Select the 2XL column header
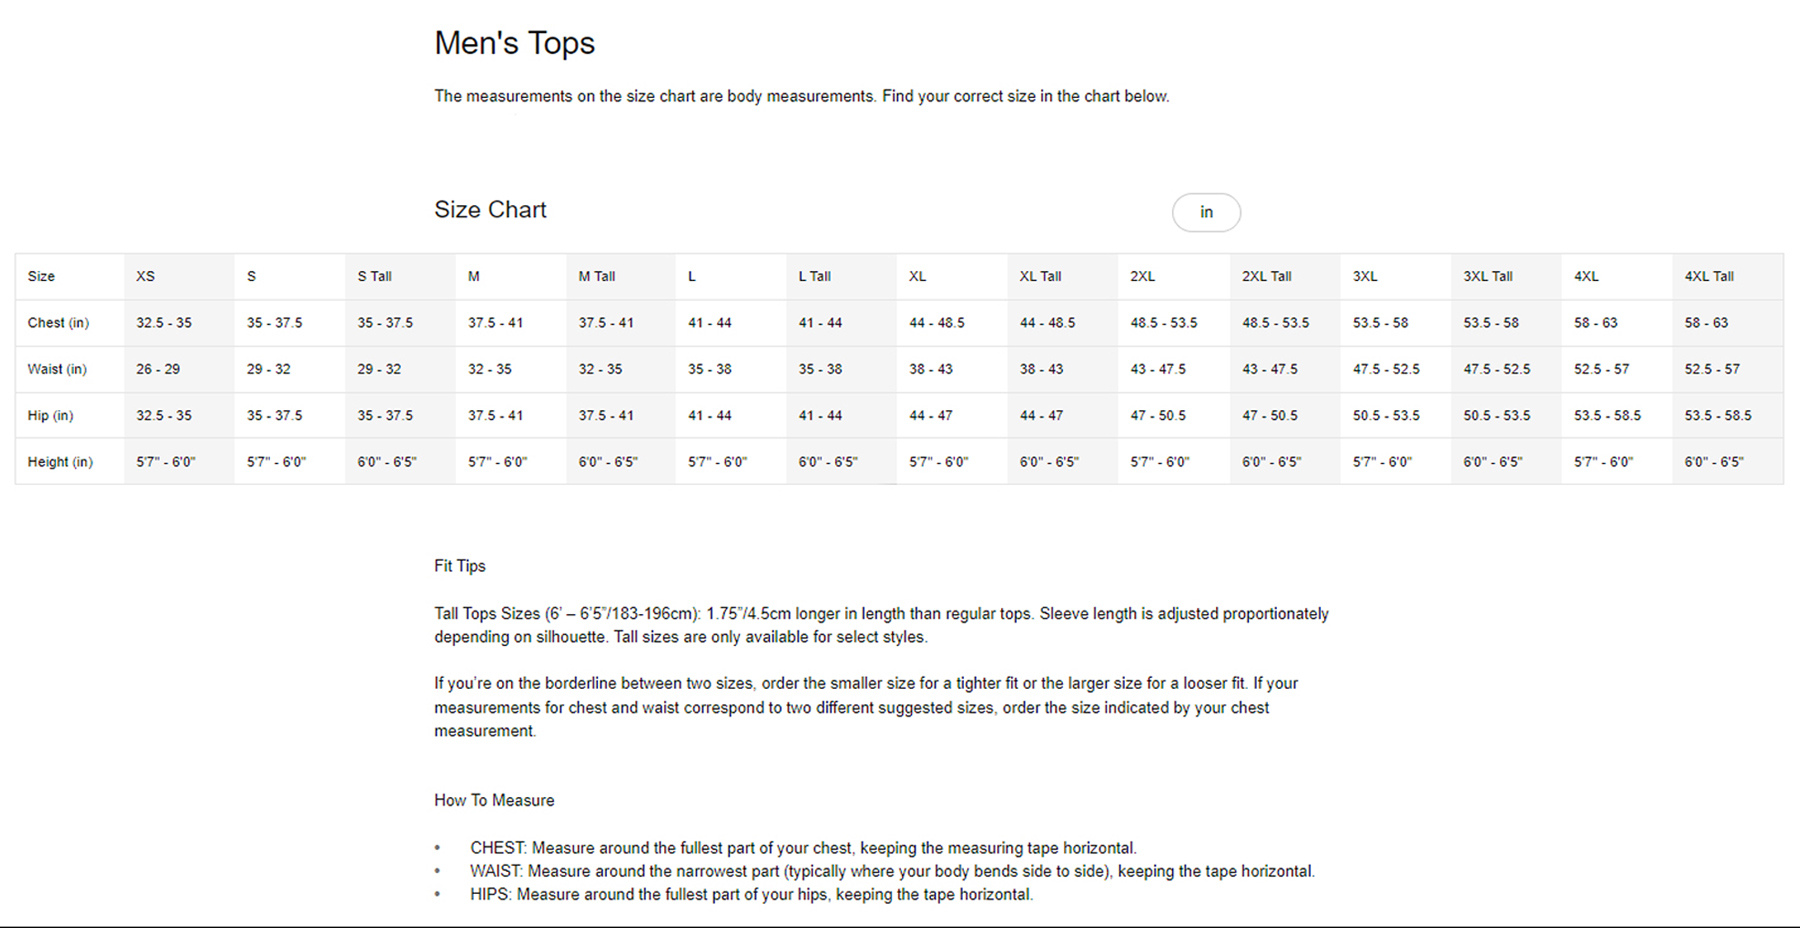 [x=1142, y=276]
